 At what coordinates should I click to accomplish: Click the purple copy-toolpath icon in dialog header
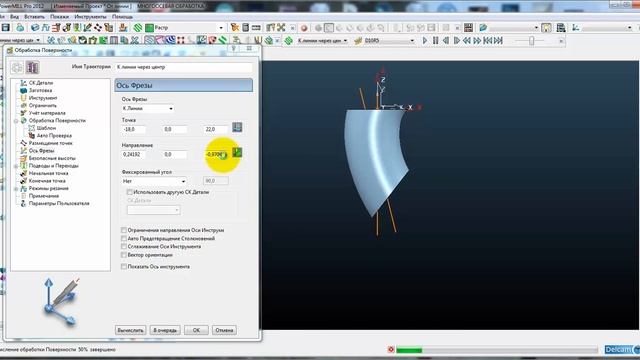[32, 67]
